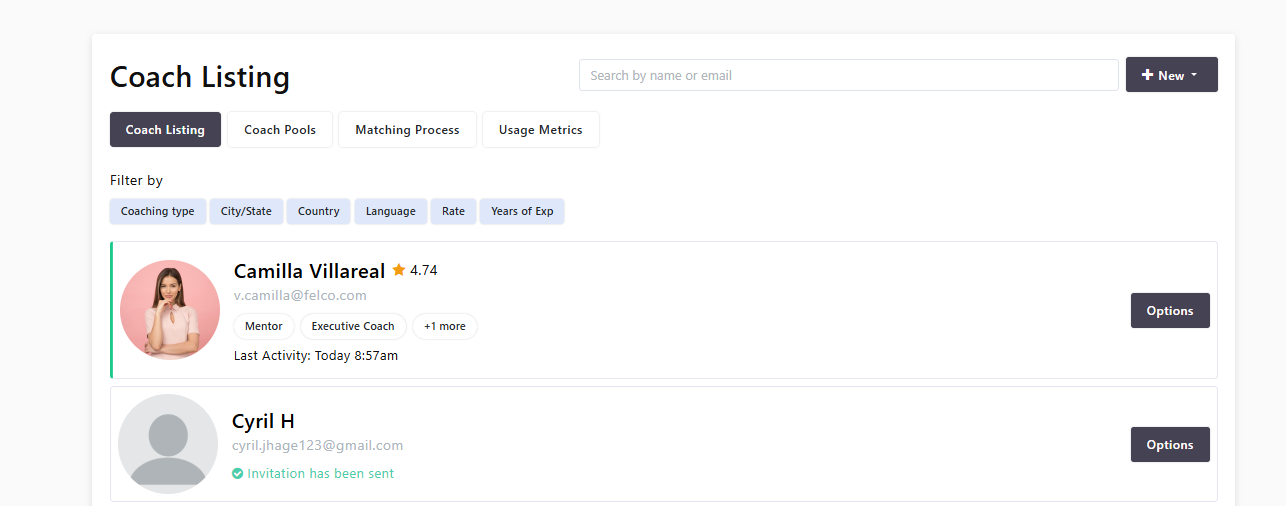
Task: Select the Coach Listing tab
Action: coord(165,130)
